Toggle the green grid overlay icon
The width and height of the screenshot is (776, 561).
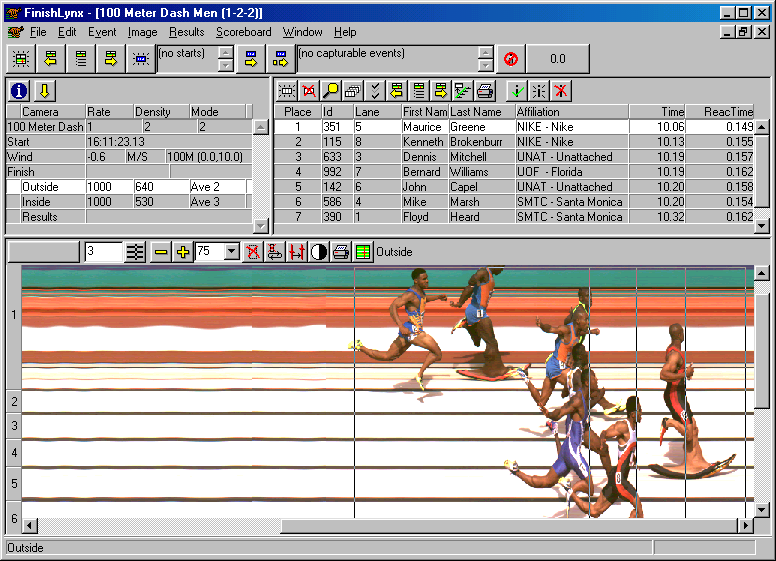[x=363, y=252]
